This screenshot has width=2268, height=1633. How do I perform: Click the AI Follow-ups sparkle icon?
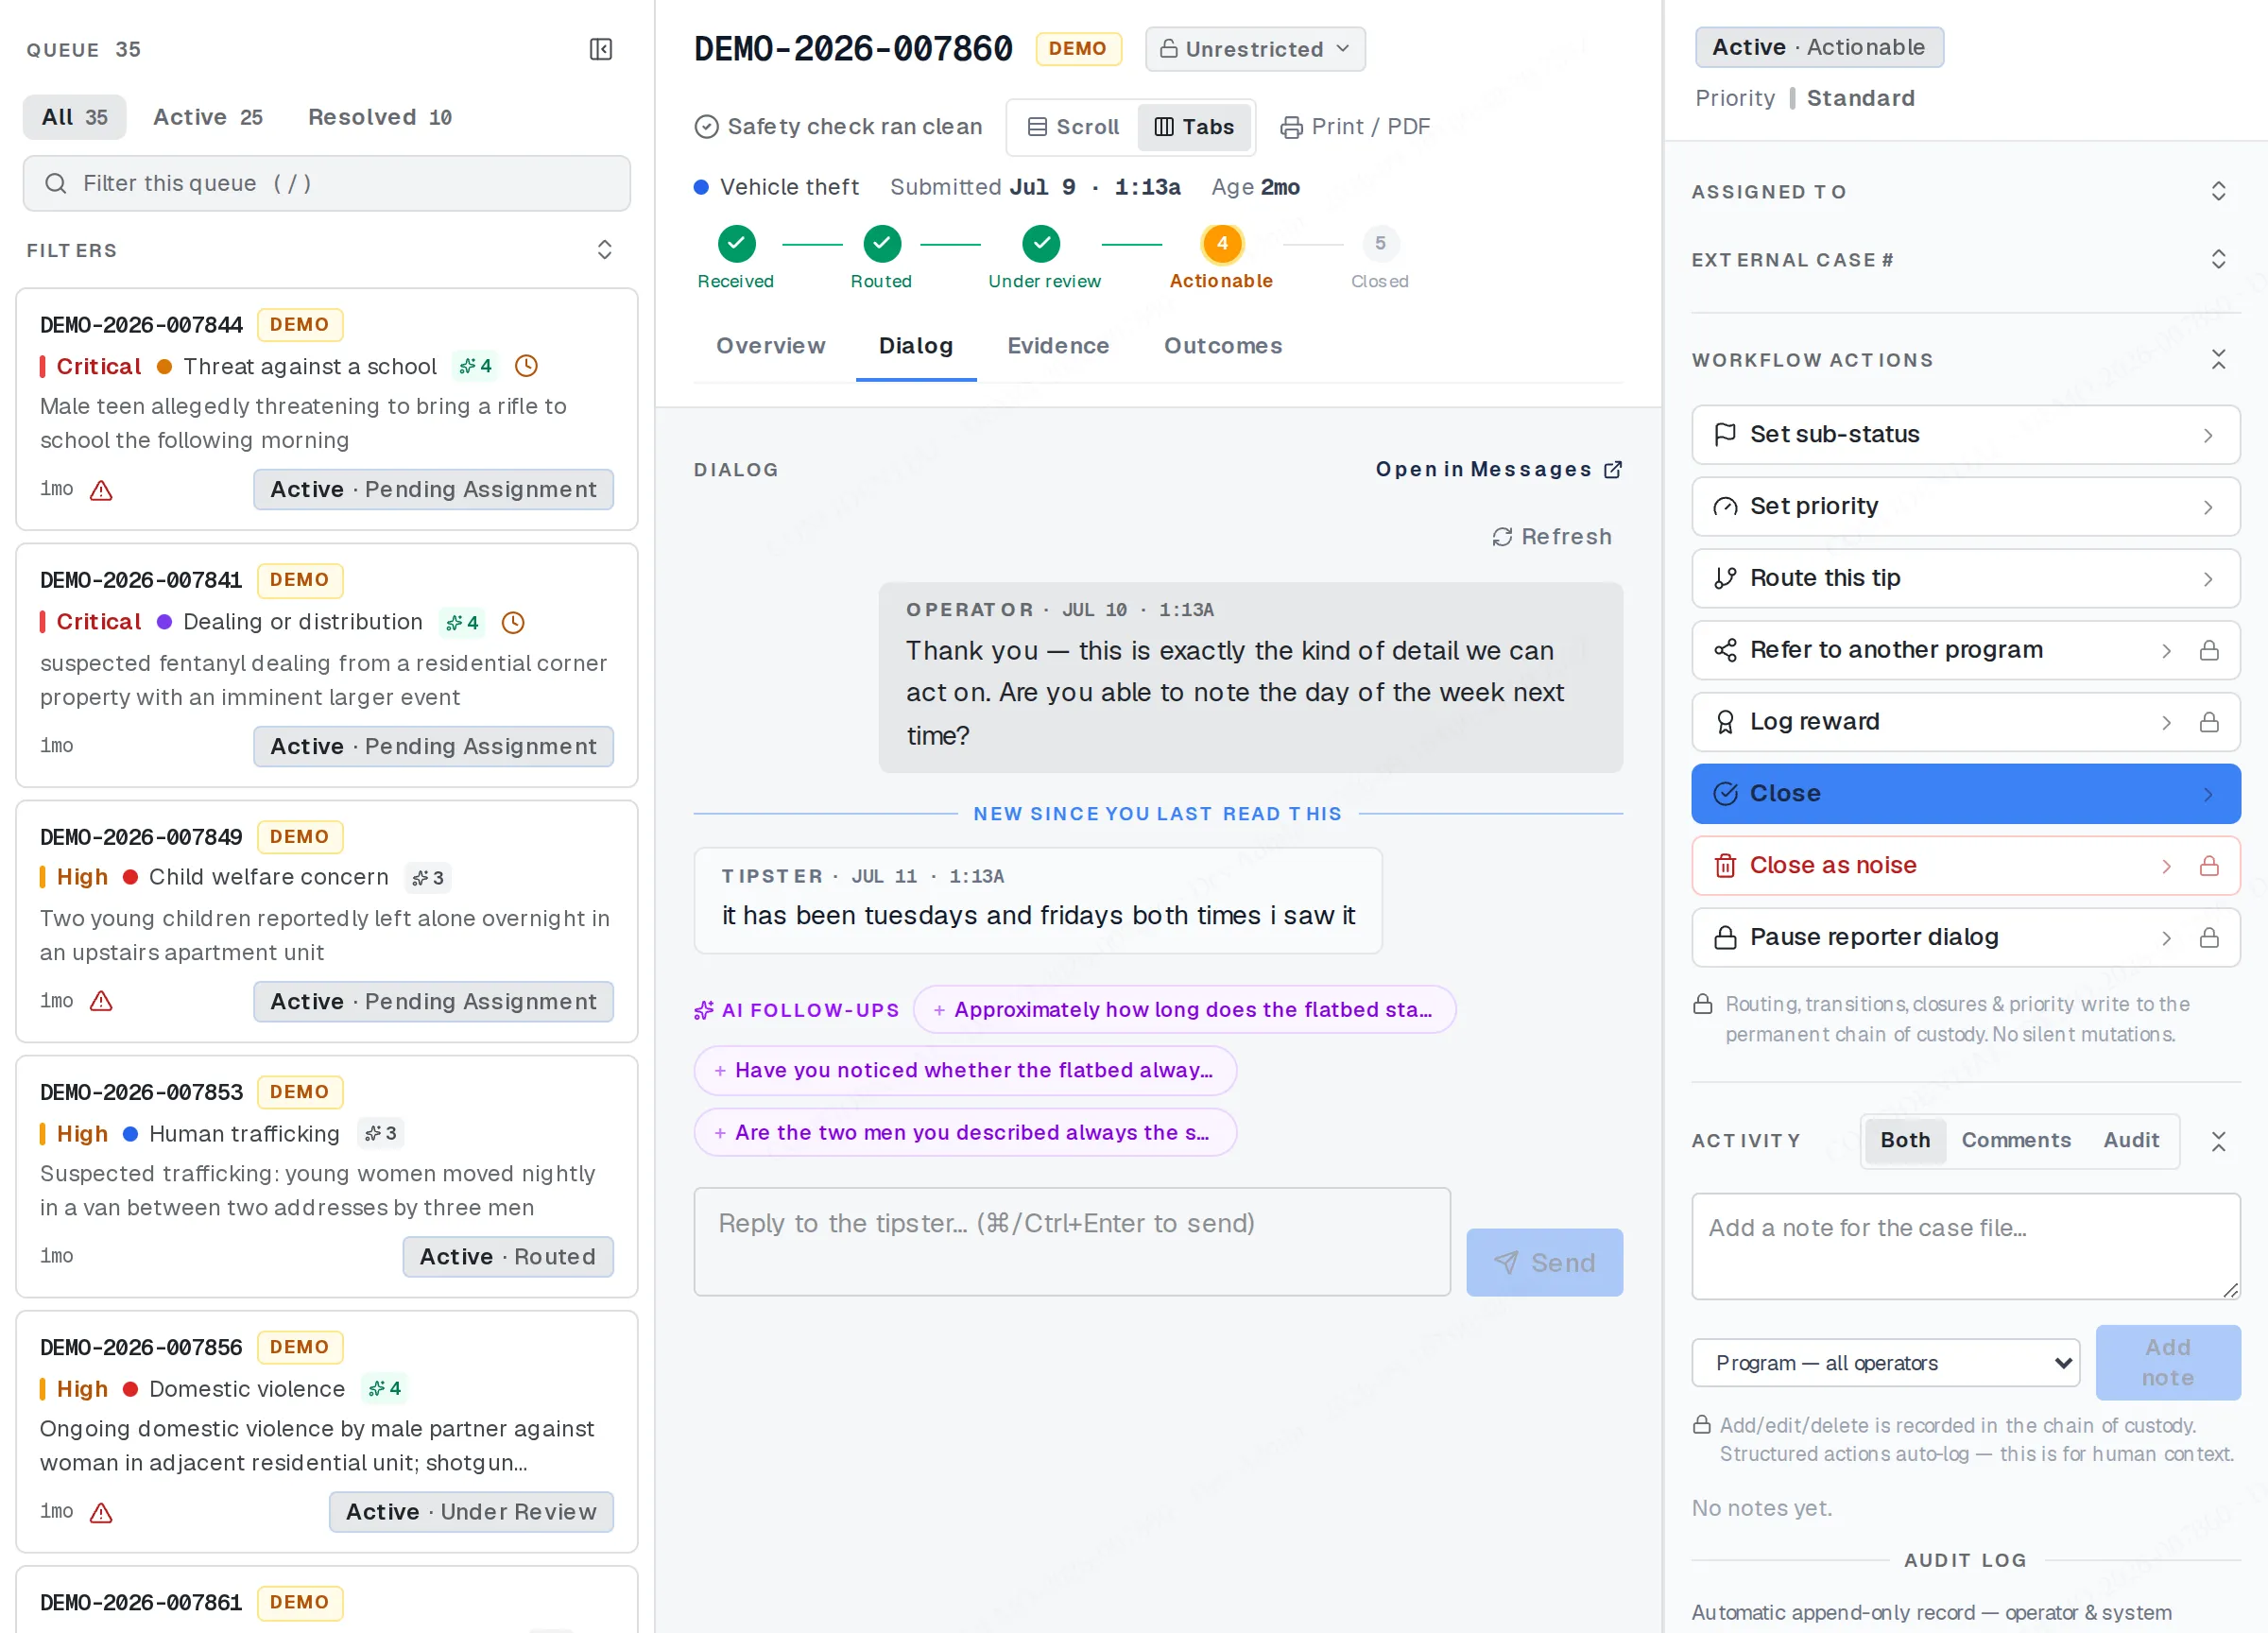[x=704, y=1010]
